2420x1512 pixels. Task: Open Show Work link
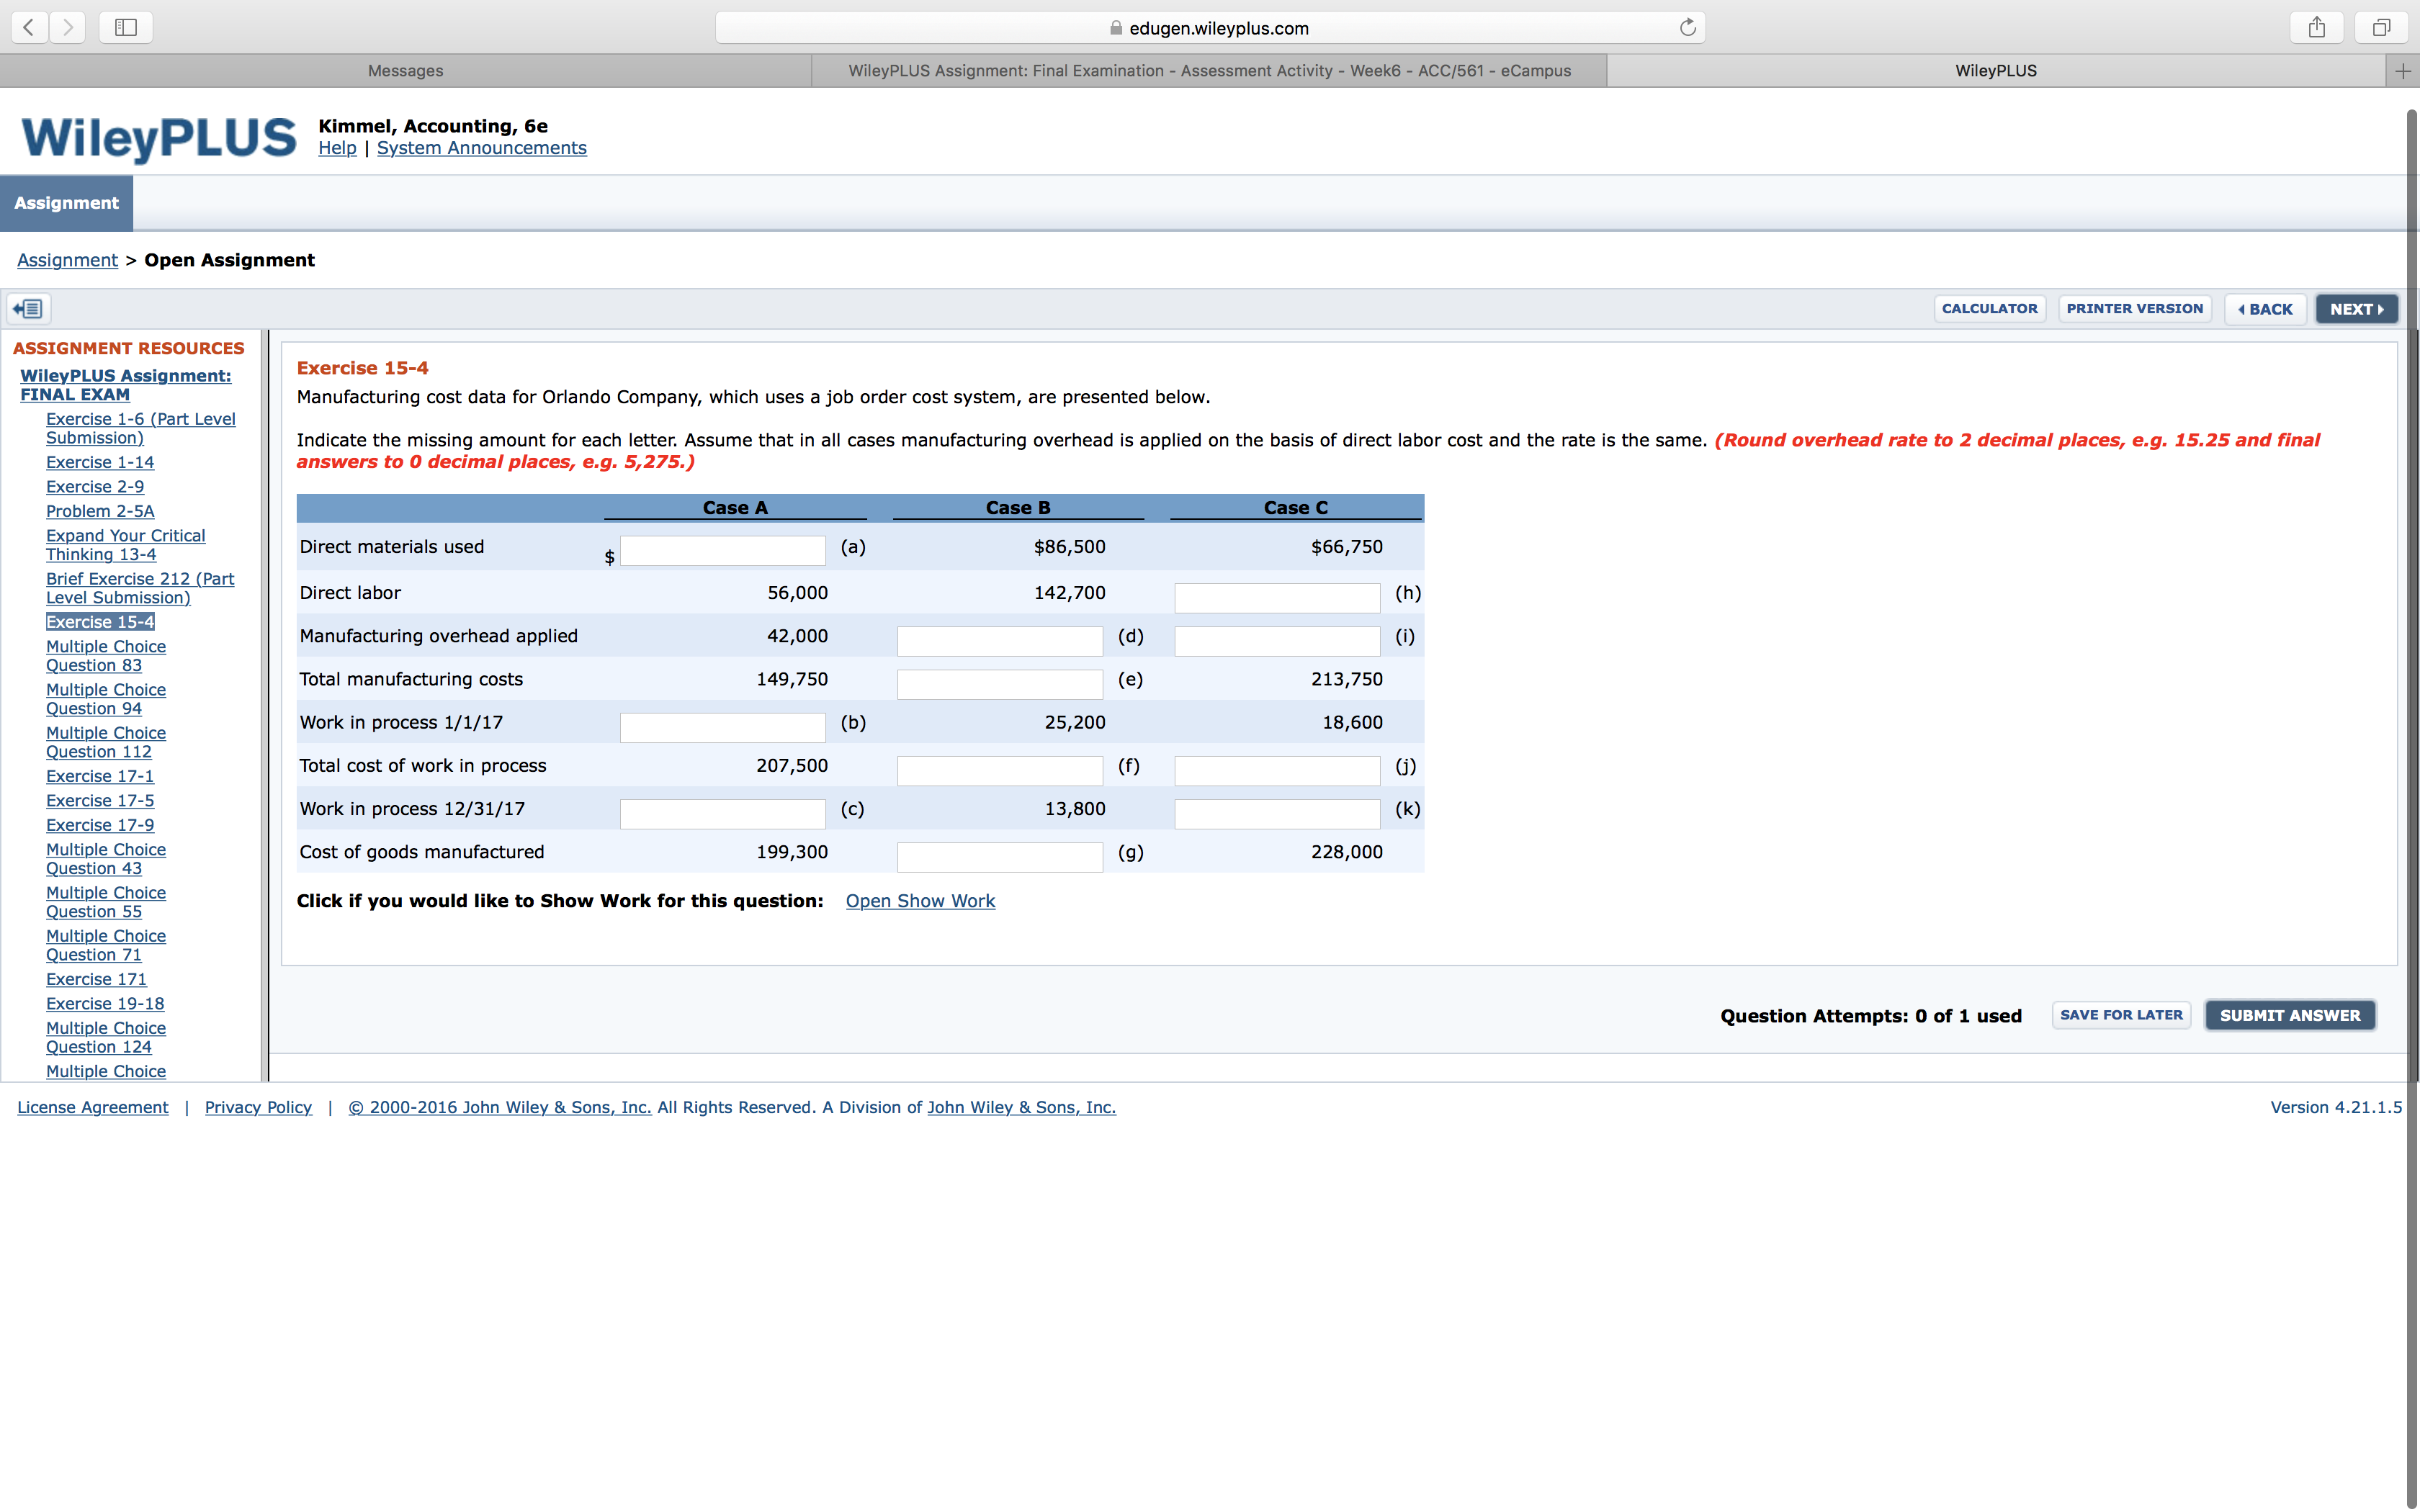(x=920, y=901)
